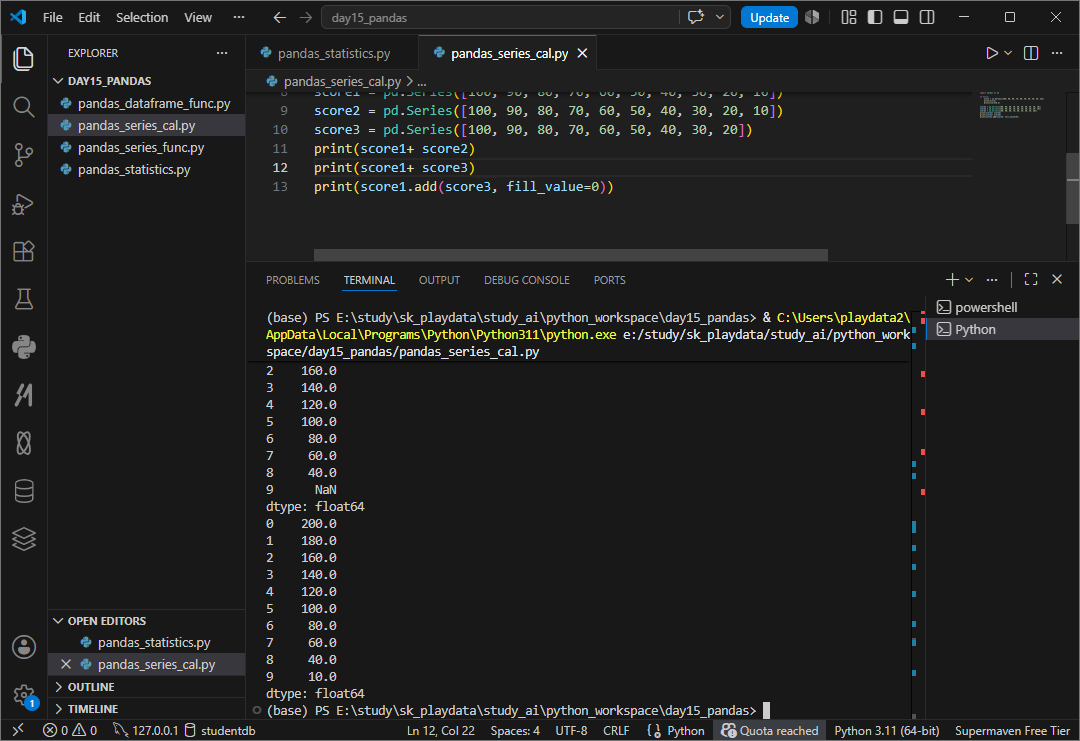Viewport: 1080px width, 741px height.
Task: Click the blue Update button
Action: [x=769, y=17]
